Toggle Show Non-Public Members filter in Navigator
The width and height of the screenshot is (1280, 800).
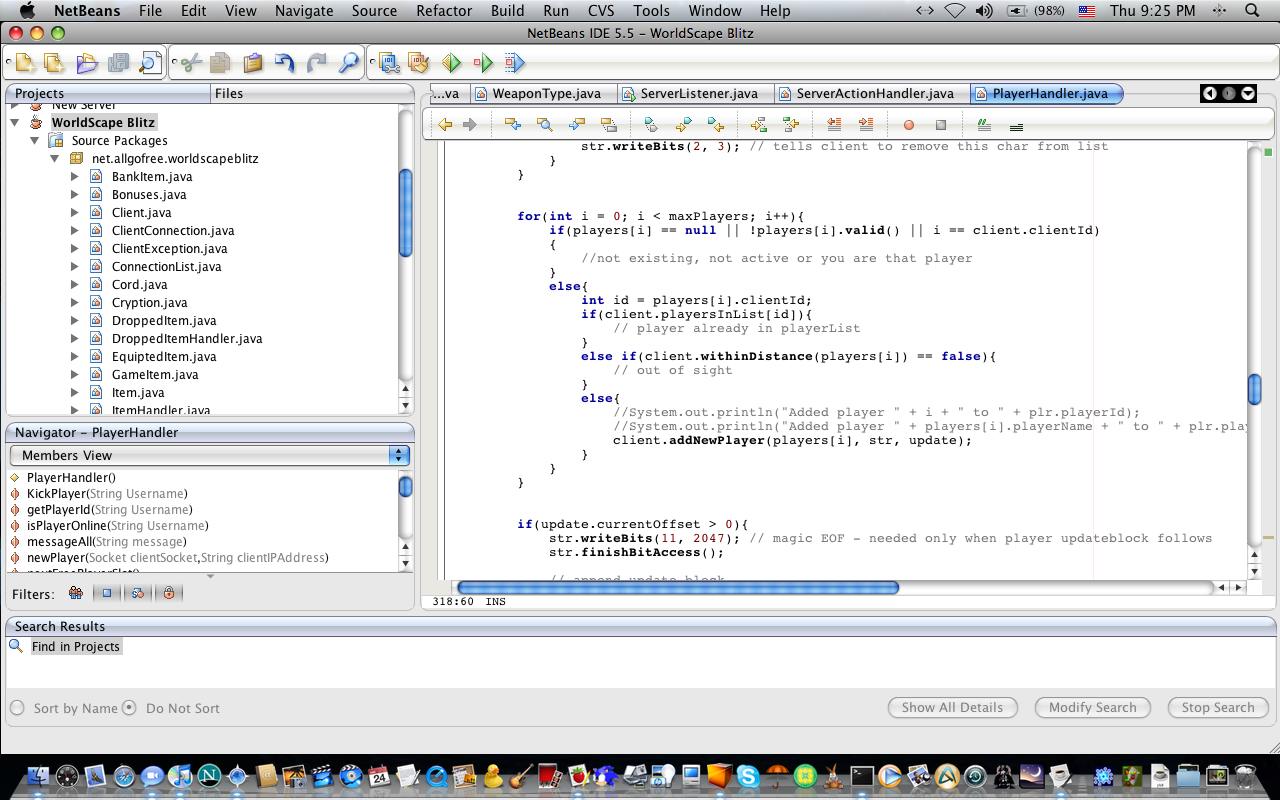(x=169, y=593)
